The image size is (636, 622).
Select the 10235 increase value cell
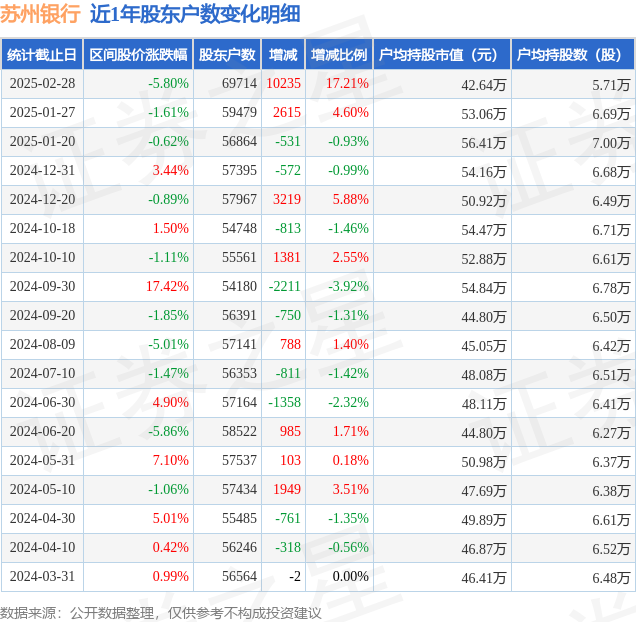tap(284, 84)
